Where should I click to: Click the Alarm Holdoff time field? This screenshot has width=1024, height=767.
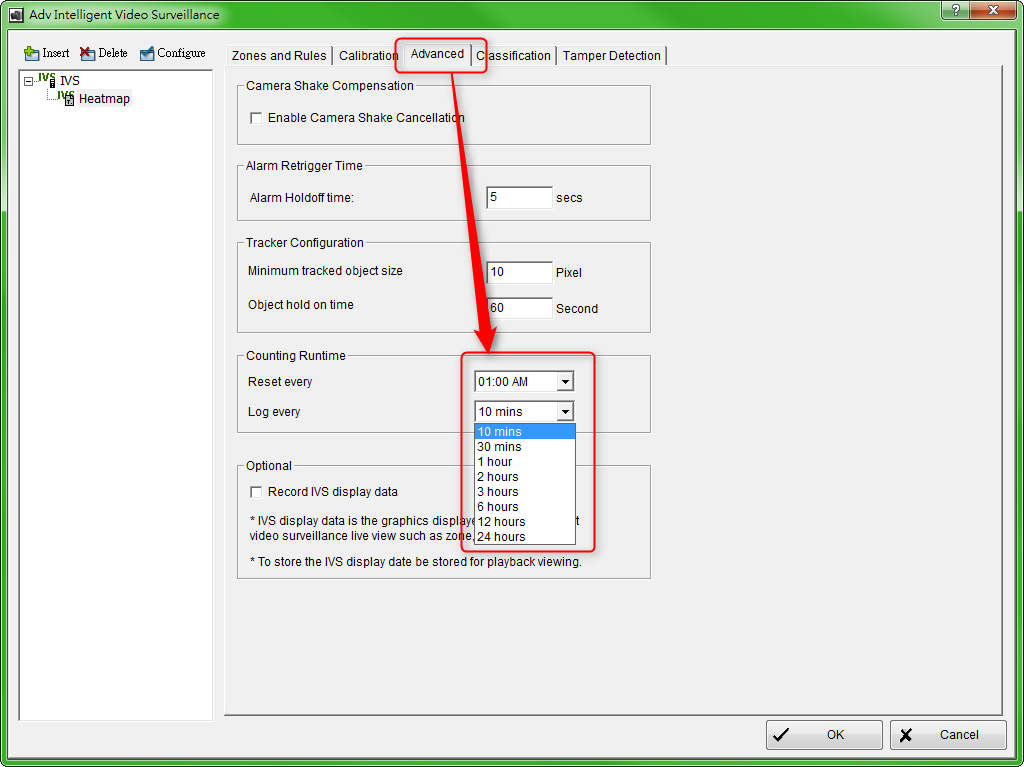pos(519,198)
